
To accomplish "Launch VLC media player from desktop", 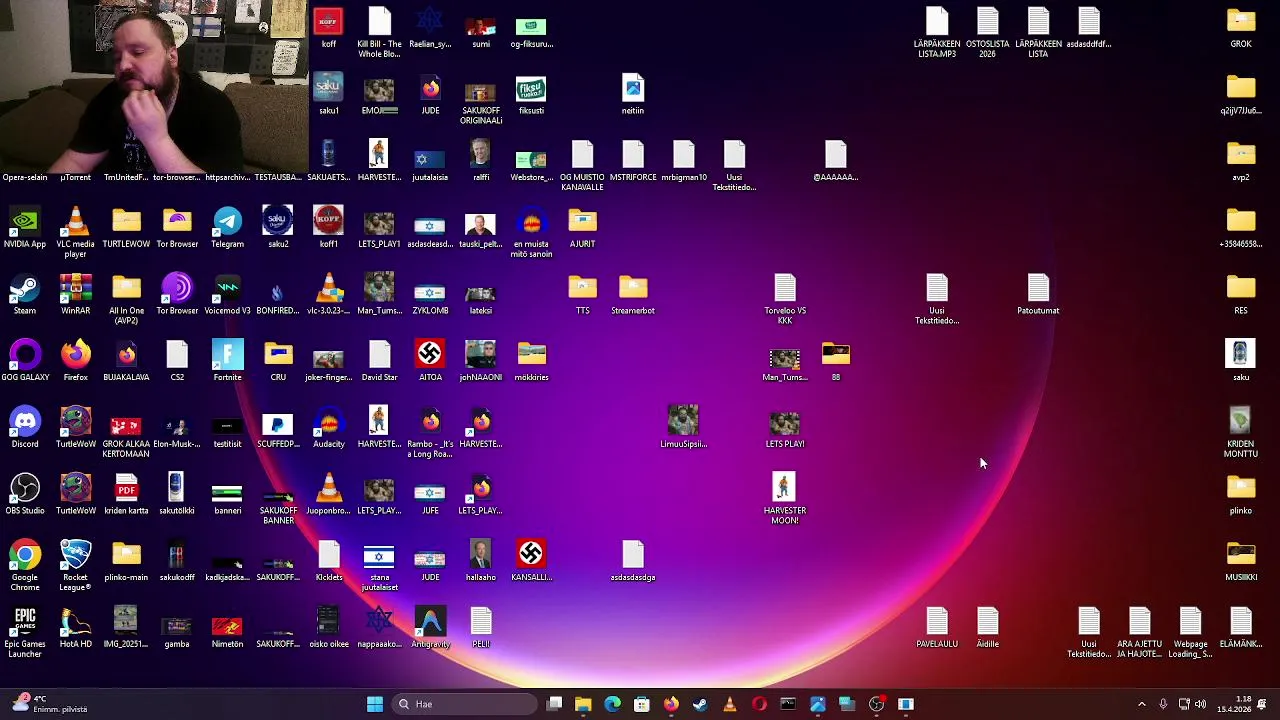I will pyautogui.click(x=75, y=232).
